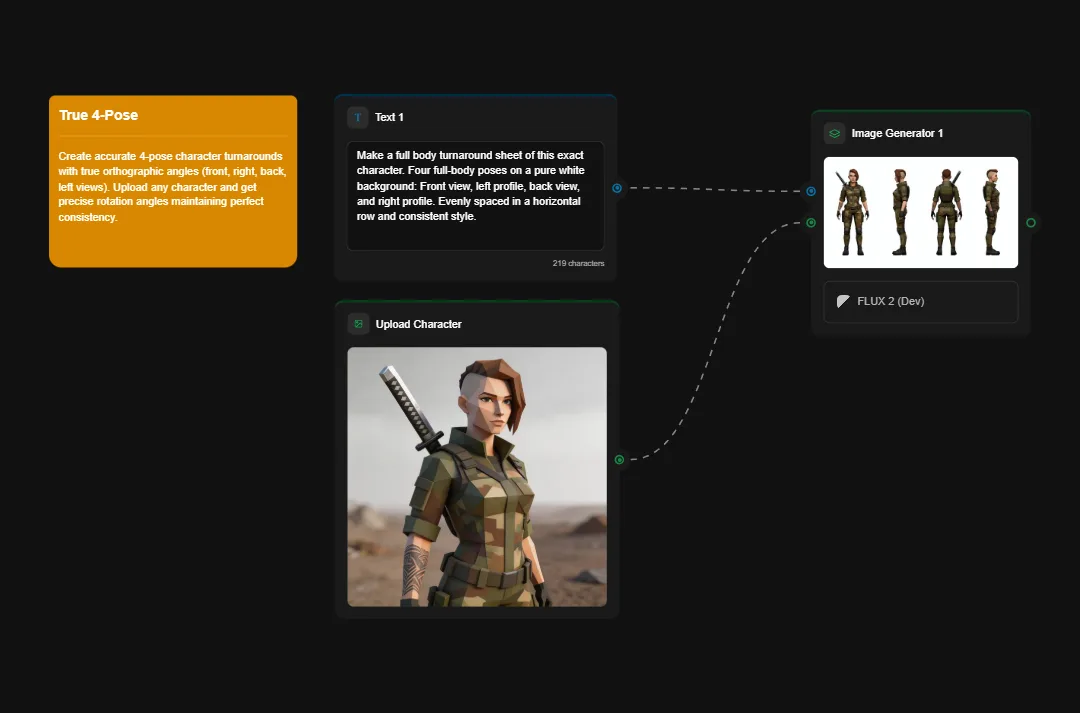Select the Text 1 node title
This screenshot has width=1080, height=713.
(x=390, y=117)
